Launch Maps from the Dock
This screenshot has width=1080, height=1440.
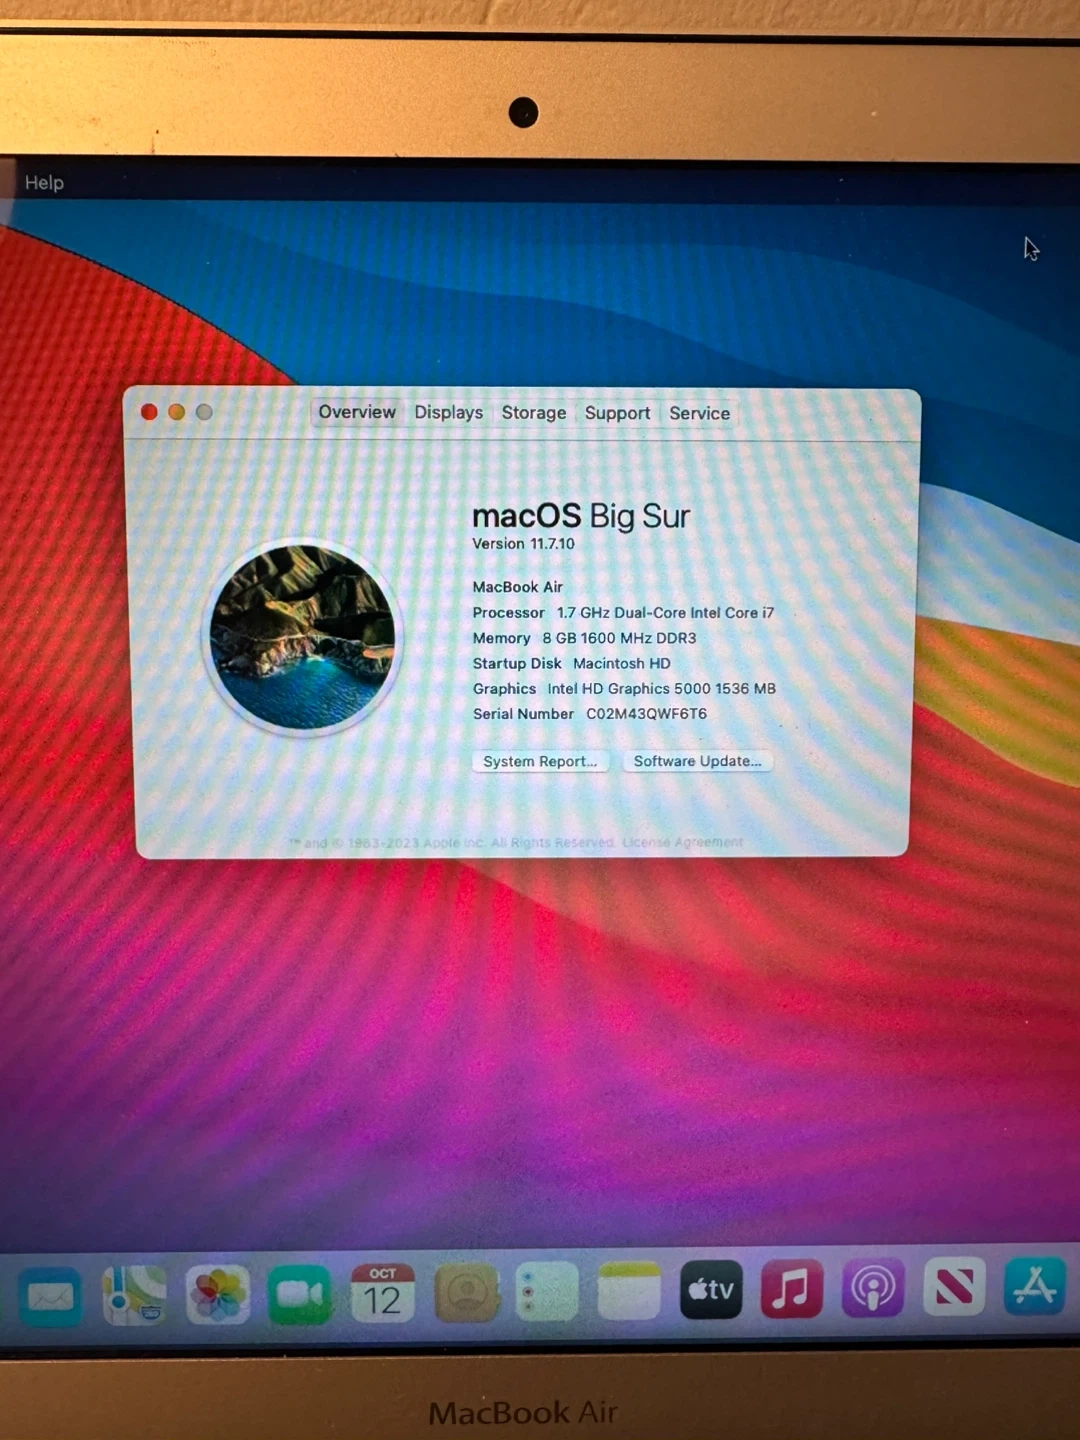pyautogui.click(x=135, y=1295)
